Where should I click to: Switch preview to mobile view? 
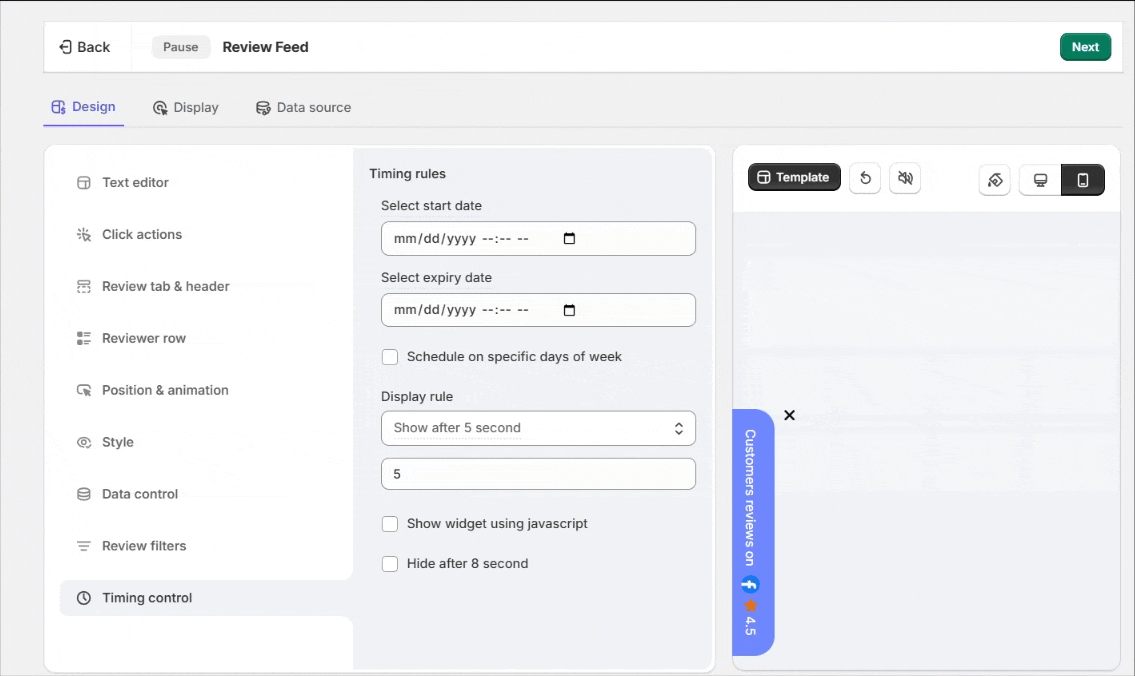pyautogui.click(x=1082, y=180)
